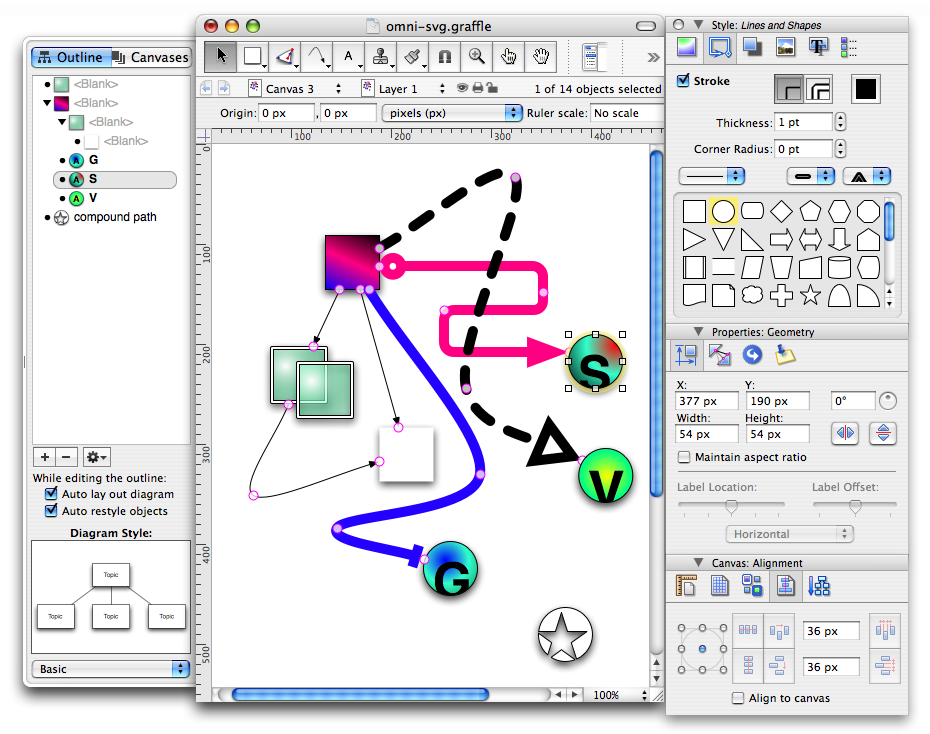930x734 pixels.
Task: Select the compound path outline item
Action: click(x=115, y=217)
